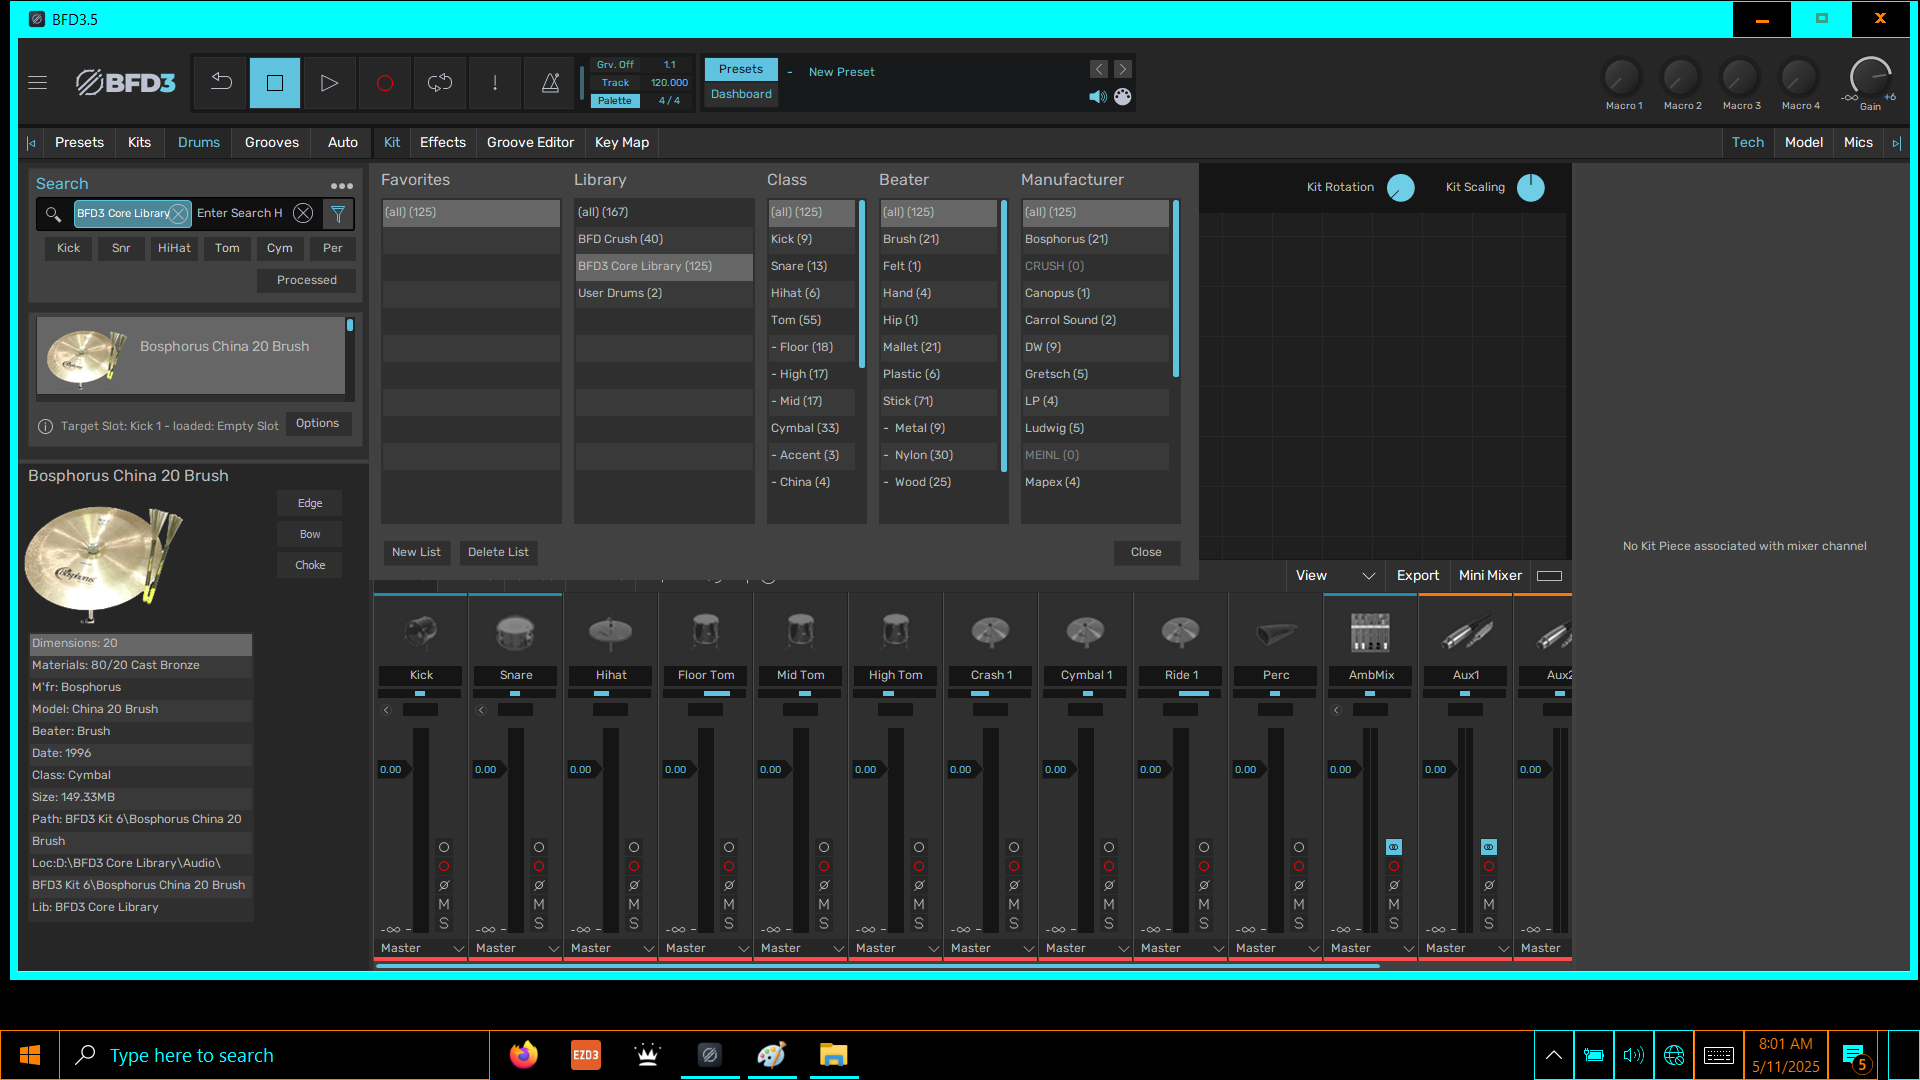Click the Delete List button
This screenshot has width=1920, height=1080.
[498, 553]
